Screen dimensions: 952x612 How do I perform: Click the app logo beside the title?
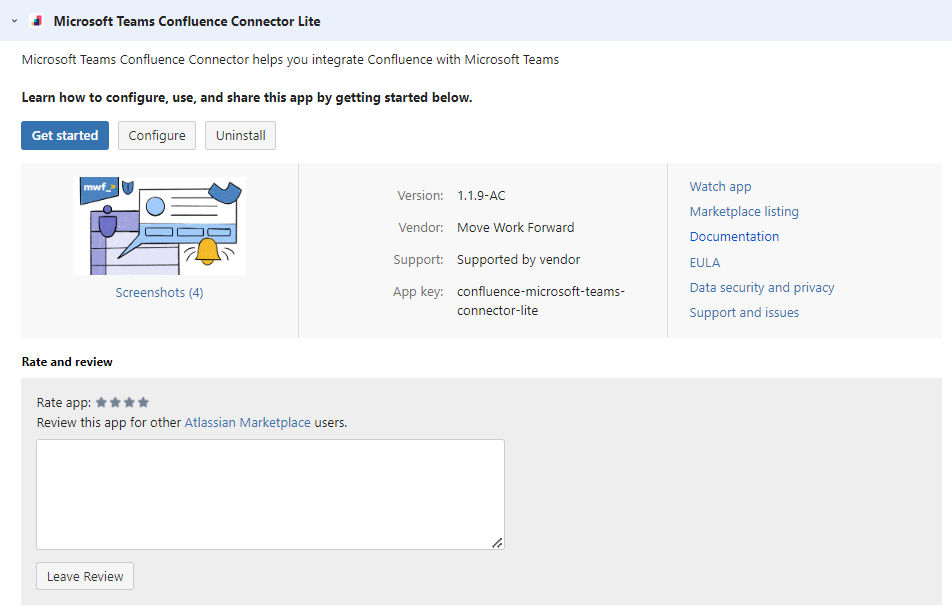pos(38,21)
